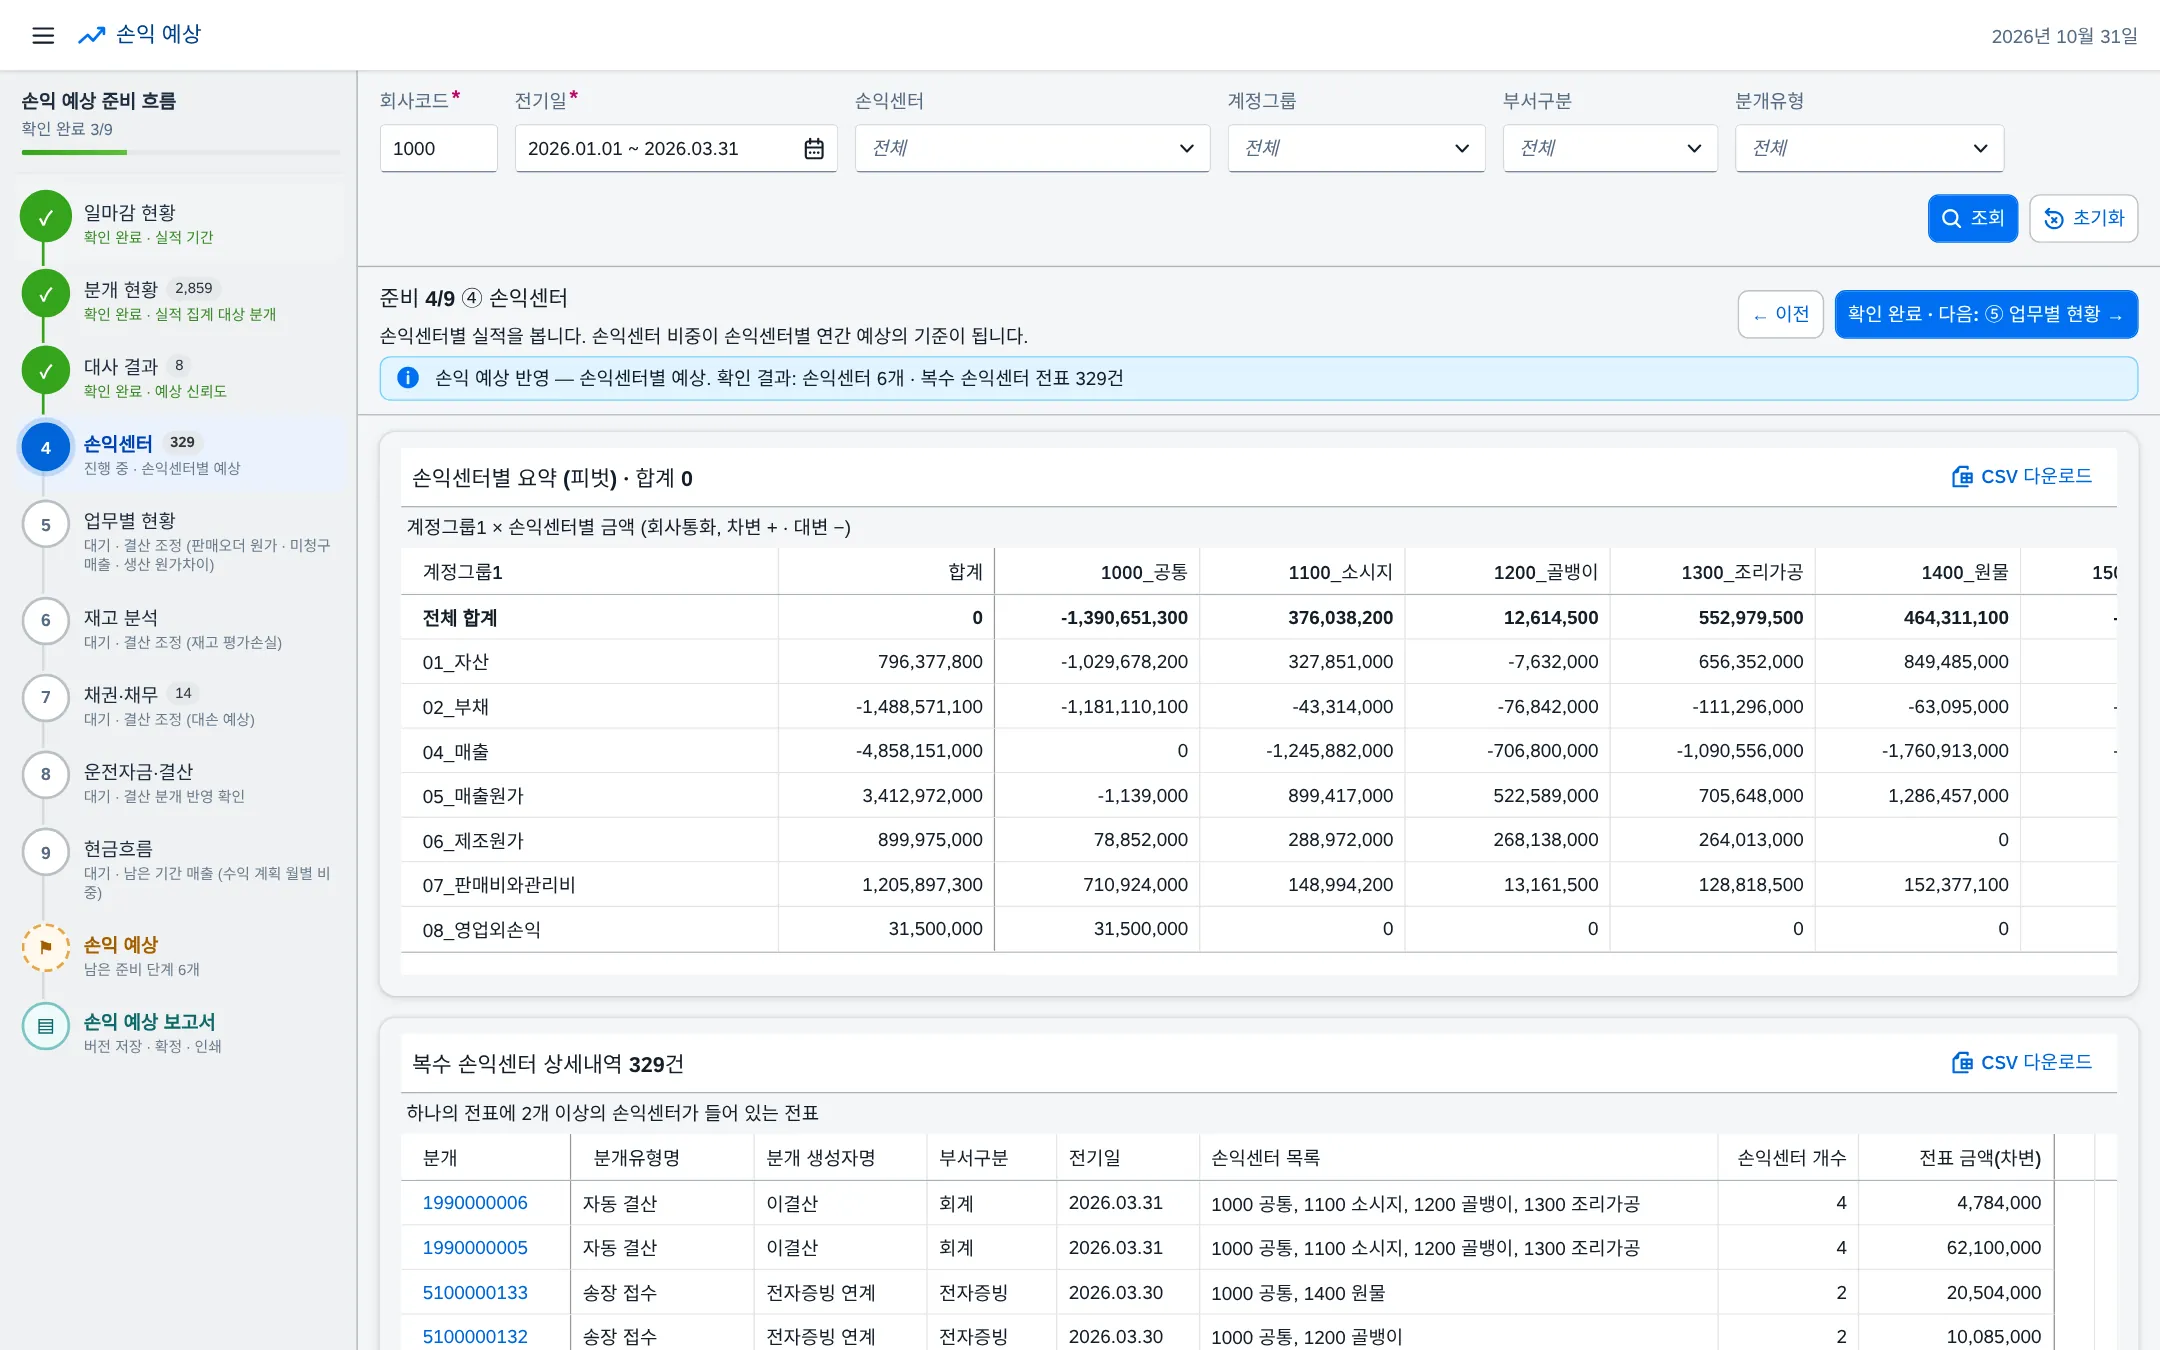
Task: Click the 손익 예상 trend line logo icon
Action: tap(91, 36)
